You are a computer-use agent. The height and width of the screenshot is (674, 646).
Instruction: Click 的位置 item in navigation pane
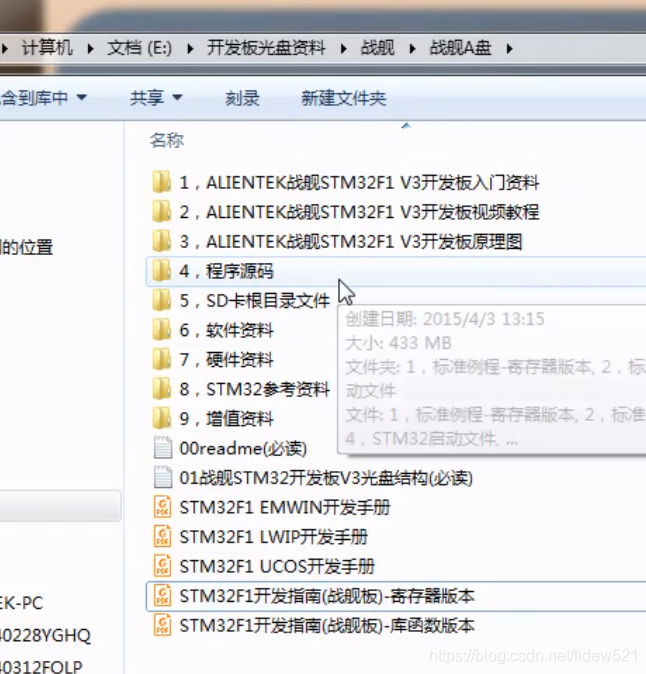27,247
